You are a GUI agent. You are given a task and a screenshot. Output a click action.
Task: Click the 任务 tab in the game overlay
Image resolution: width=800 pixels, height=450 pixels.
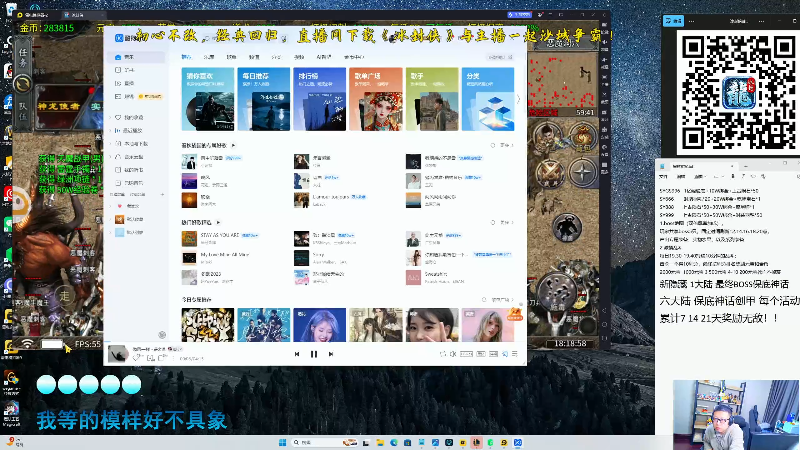click(23, 58)
